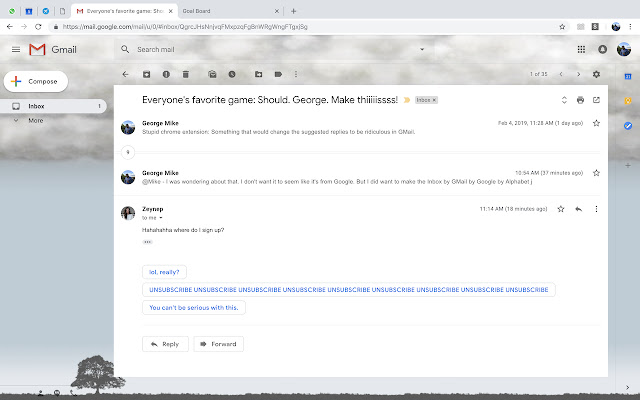Open more options on Zeynep's message

point(596,209)
